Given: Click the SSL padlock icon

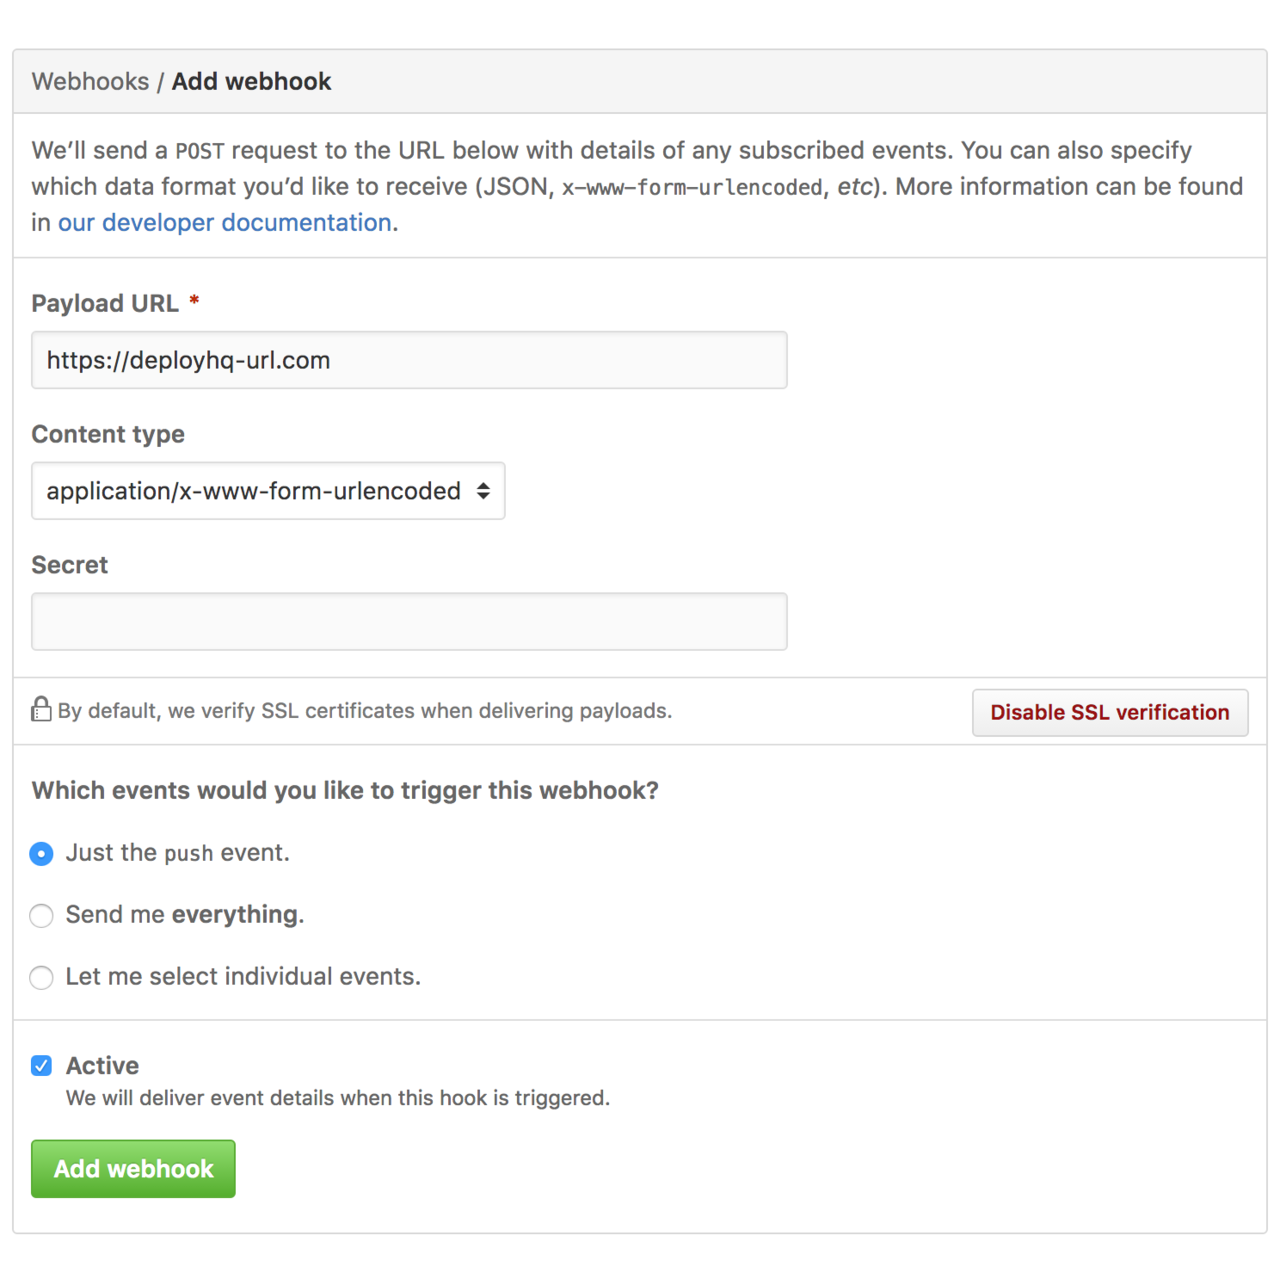Looking at the screenshot, I should point(41,710).
